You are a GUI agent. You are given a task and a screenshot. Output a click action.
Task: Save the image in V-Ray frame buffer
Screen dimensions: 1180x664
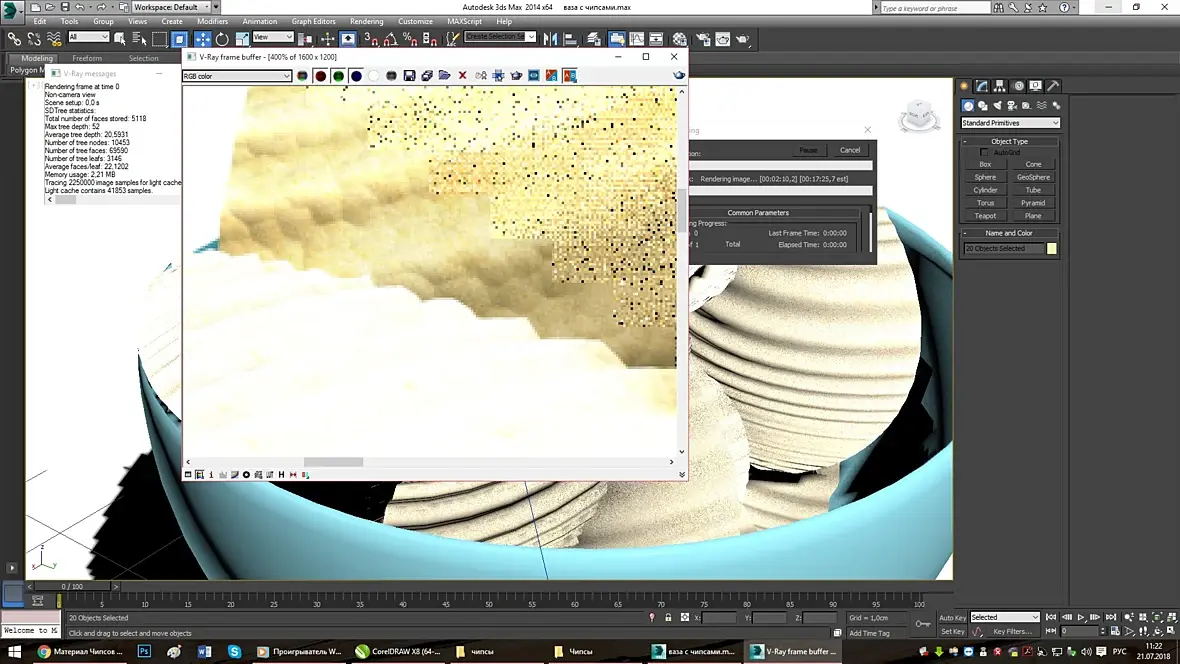click(x=408, y=76)
